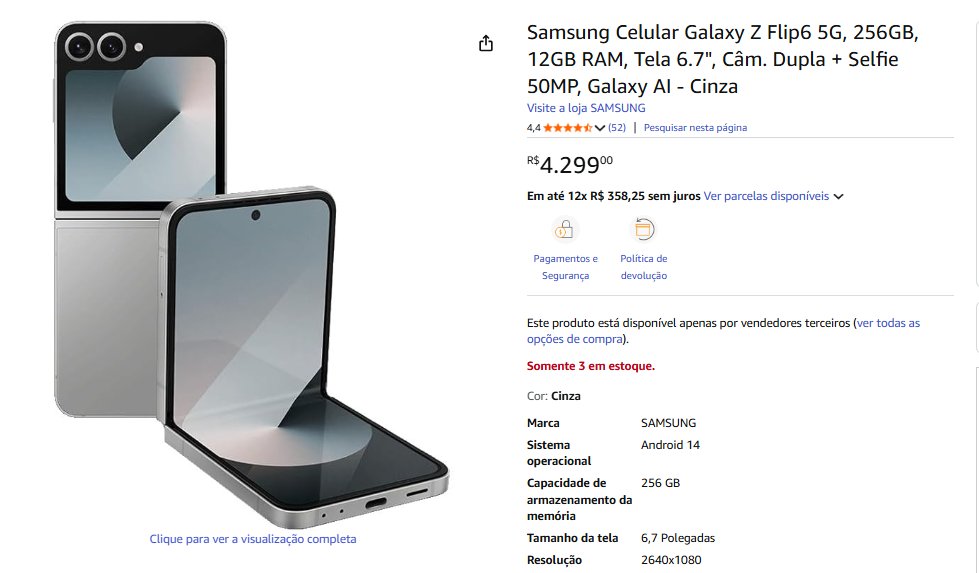The height and width of the screenshot is (573, 979).
Task: Open the Pagamentos e Segurança lock icon
Action: 564,230
